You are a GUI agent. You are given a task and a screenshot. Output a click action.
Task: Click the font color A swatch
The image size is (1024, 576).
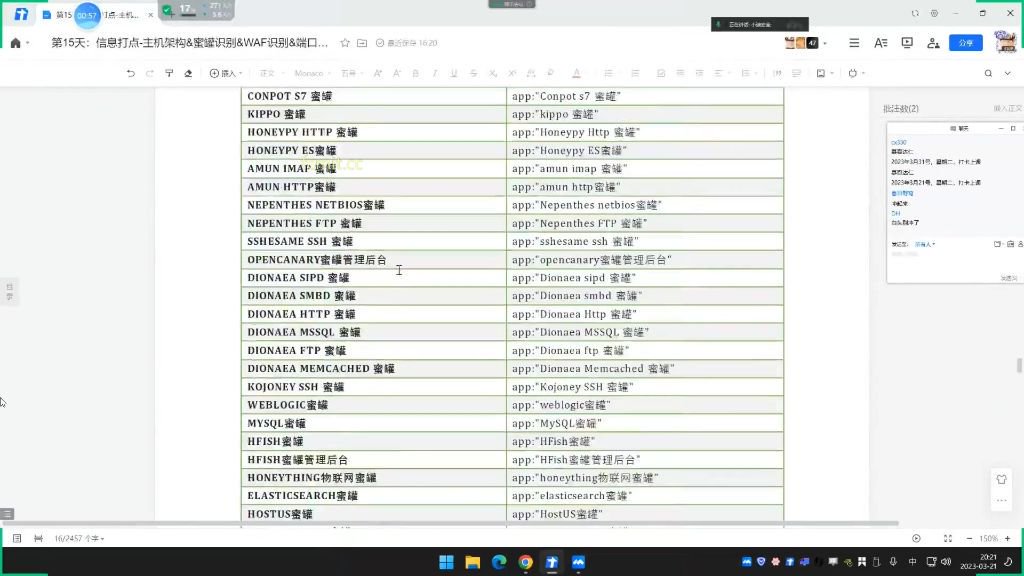pos(576,73)
